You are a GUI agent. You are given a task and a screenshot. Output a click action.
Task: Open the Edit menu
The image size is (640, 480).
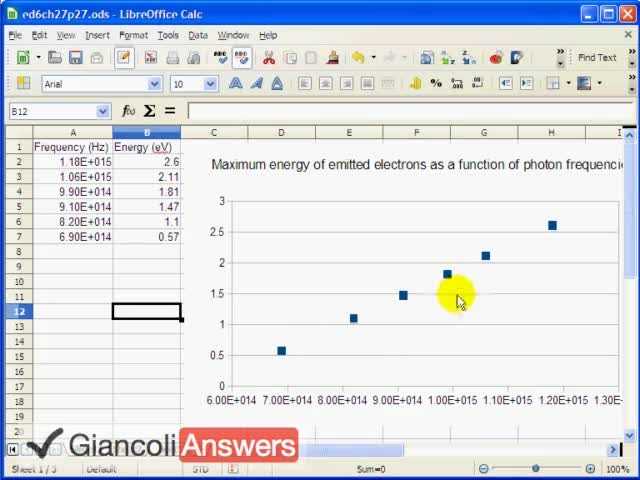[x=39, y=36]
